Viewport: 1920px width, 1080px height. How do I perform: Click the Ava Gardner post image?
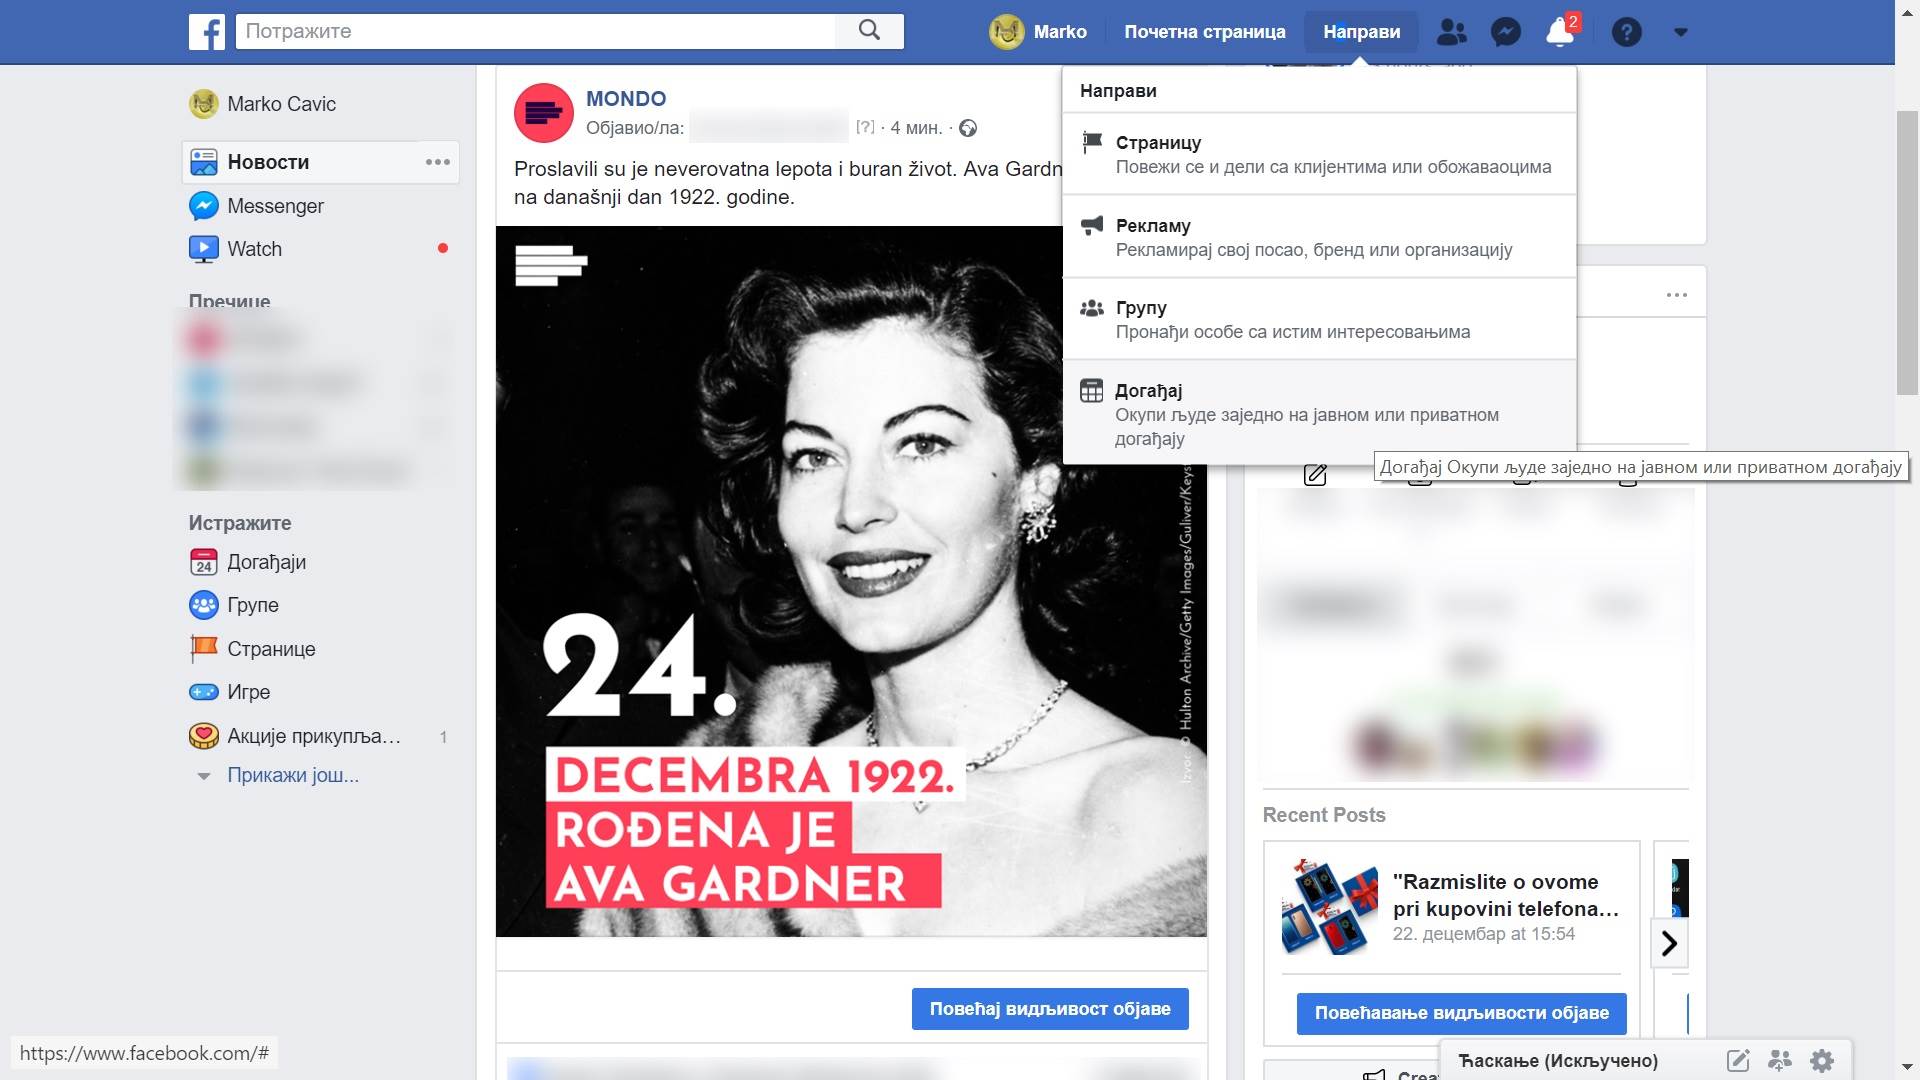pyautogui.click(x=850, y=581)
